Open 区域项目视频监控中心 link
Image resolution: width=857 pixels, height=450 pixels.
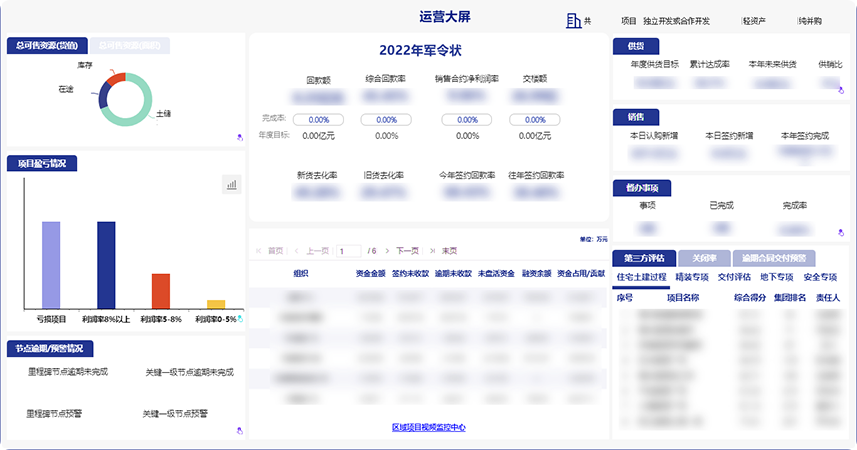[428, 427]
